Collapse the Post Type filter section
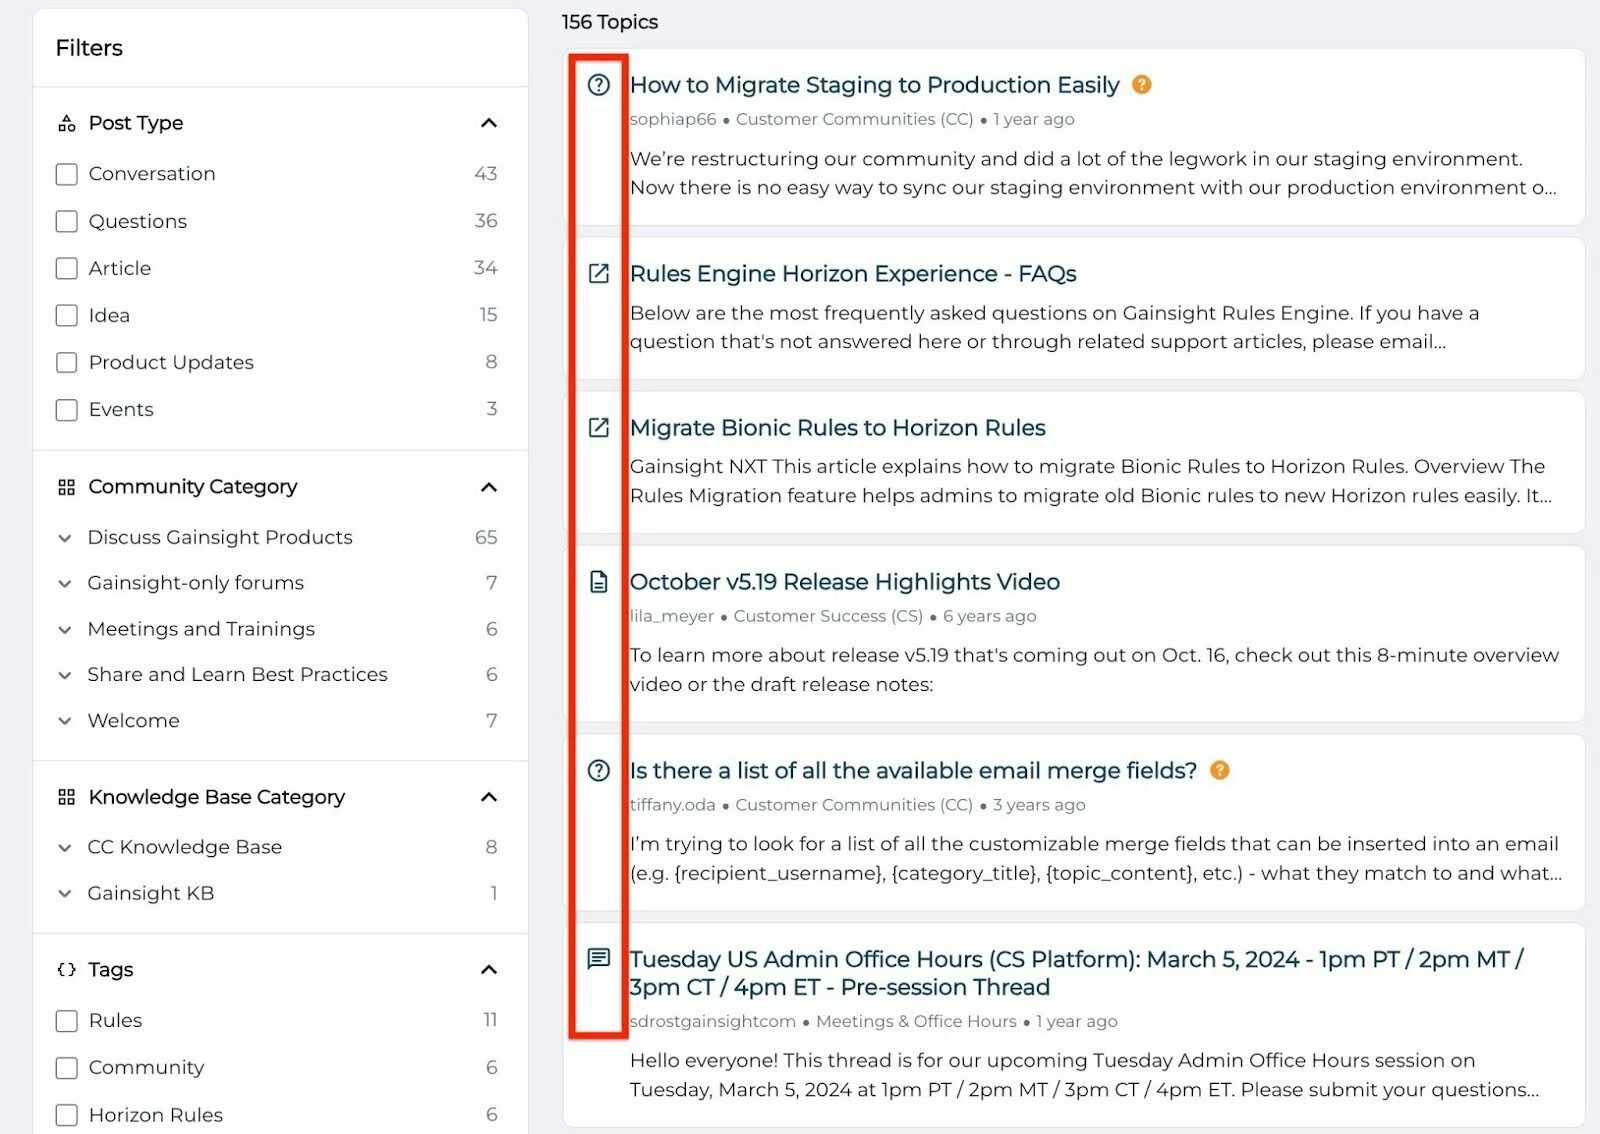This screenshot has height=1134, width=1600. click(489, 123)
